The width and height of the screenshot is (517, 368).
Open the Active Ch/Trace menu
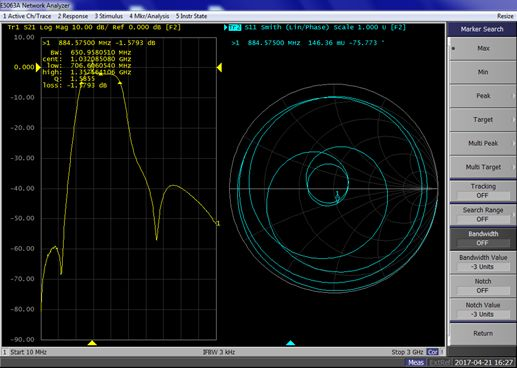(x=27, y=16)
